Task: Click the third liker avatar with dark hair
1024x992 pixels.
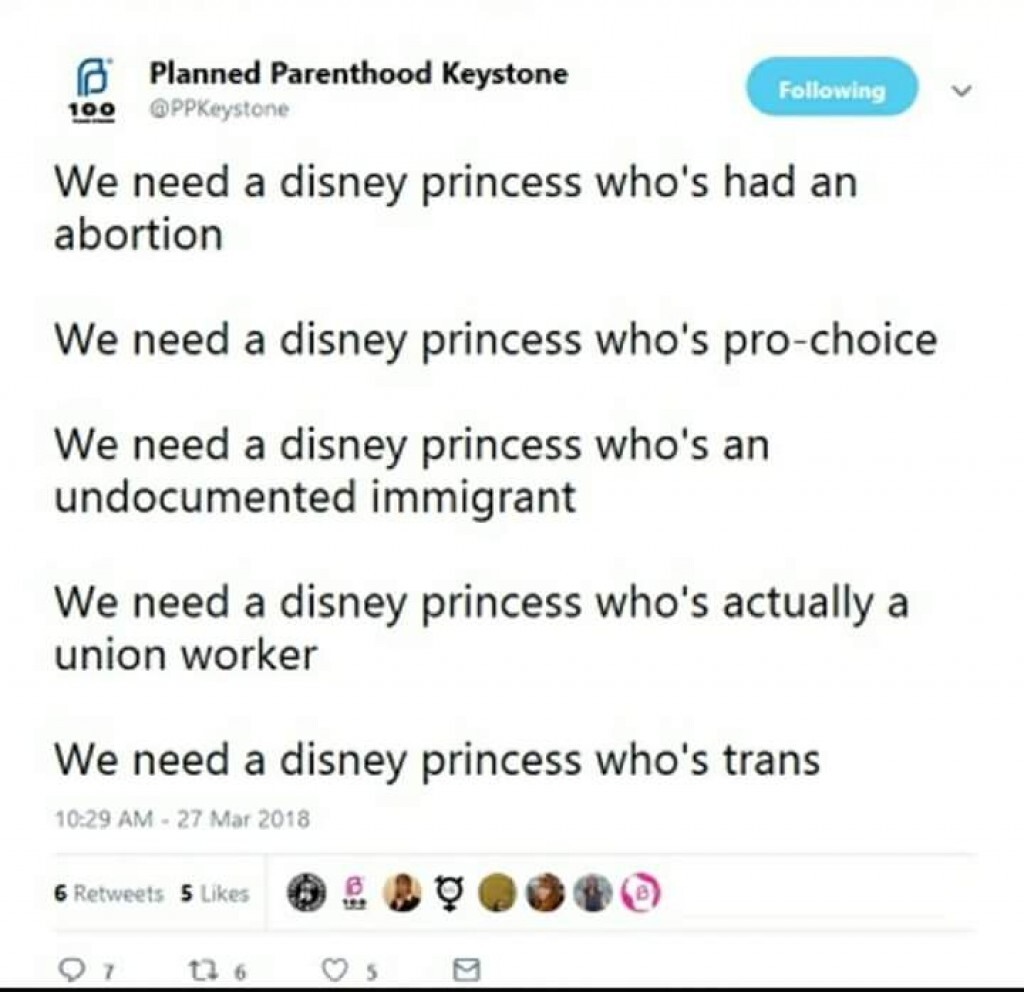Action: click(x=402, y=893)
